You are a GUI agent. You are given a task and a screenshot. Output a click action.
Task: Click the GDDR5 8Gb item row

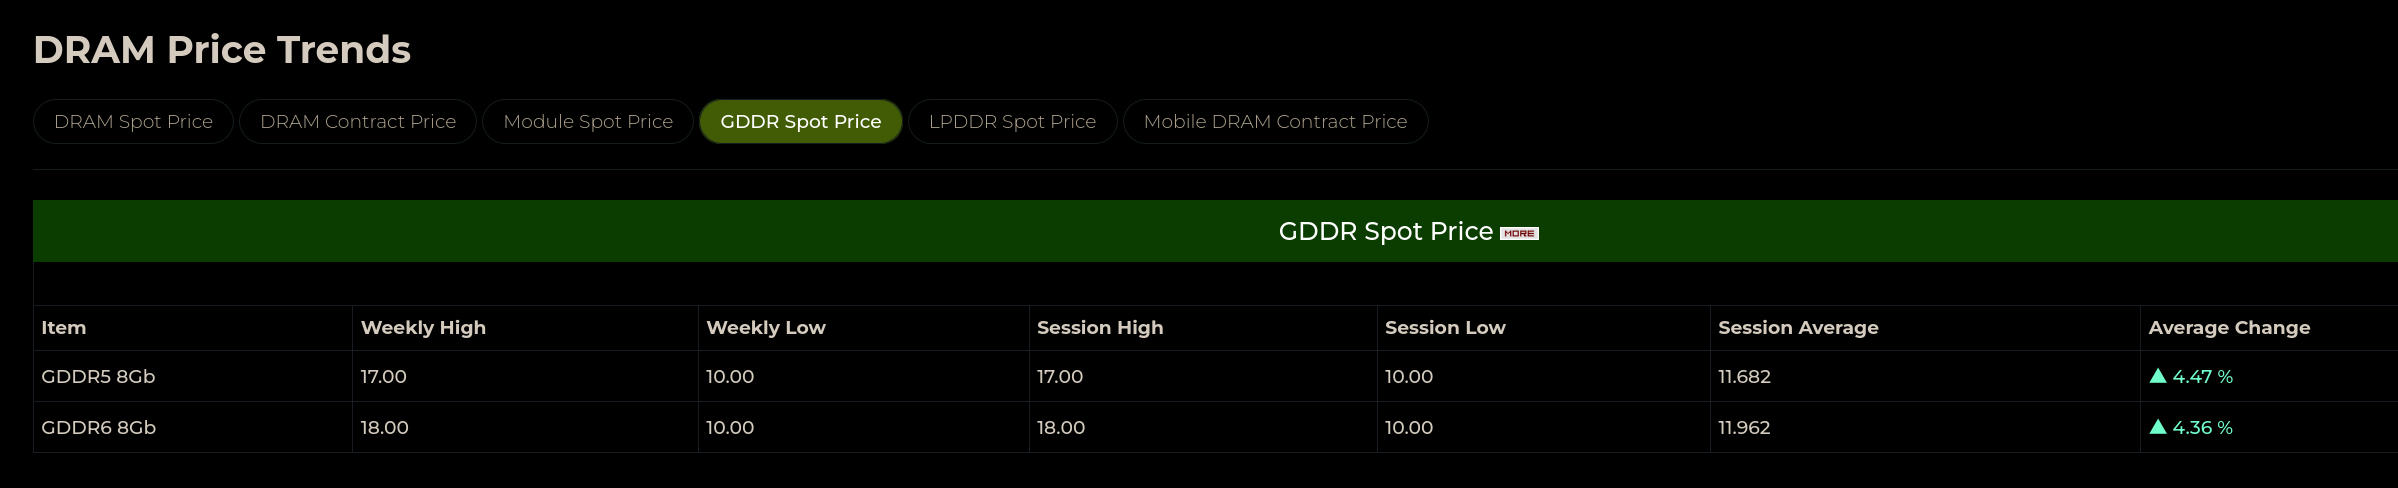click(98, 376)
